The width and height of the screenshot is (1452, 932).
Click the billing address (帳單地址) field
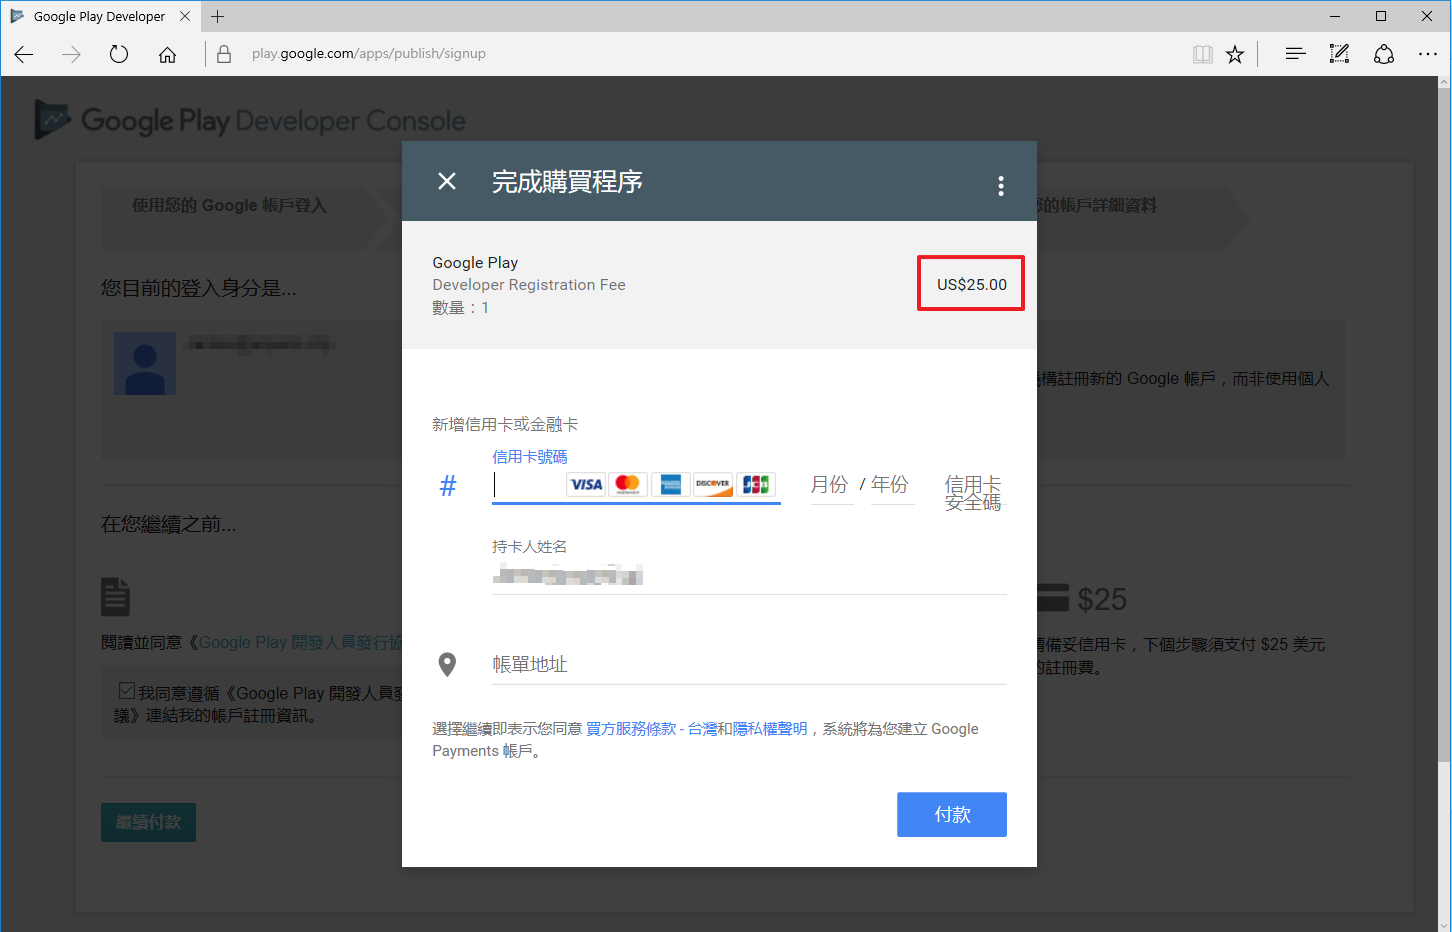749,665
